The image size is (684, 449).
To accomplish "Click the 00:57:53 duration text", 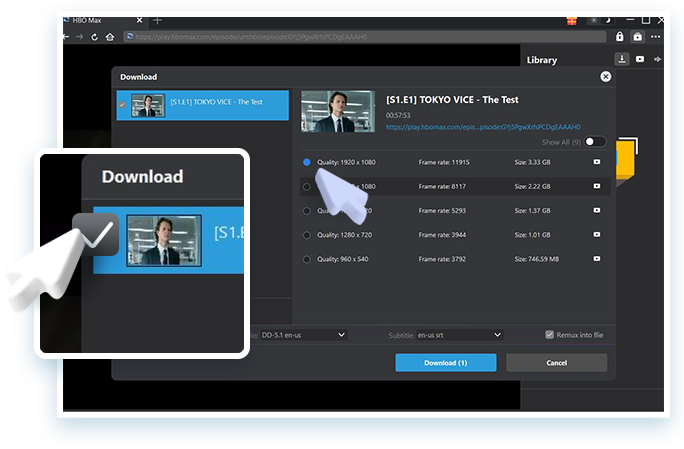I will [x=398, y=115].
